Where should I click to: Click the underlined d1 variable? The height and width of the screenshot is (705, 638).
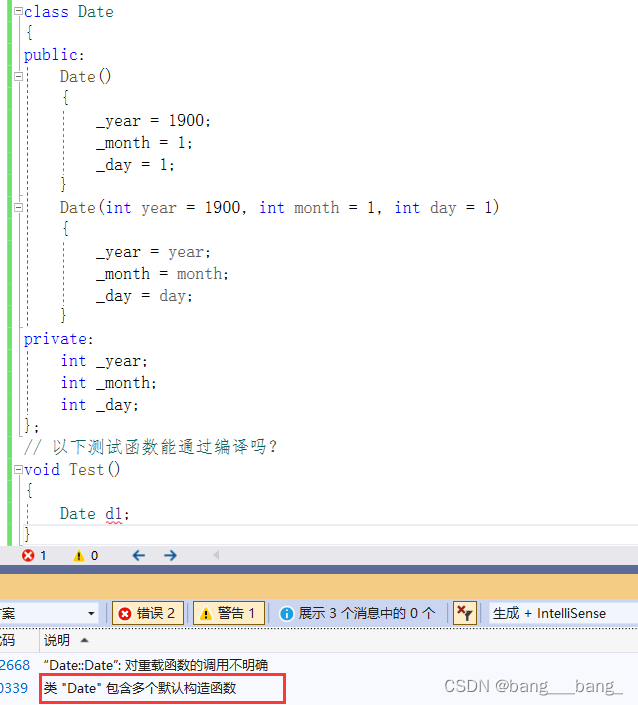113,514
